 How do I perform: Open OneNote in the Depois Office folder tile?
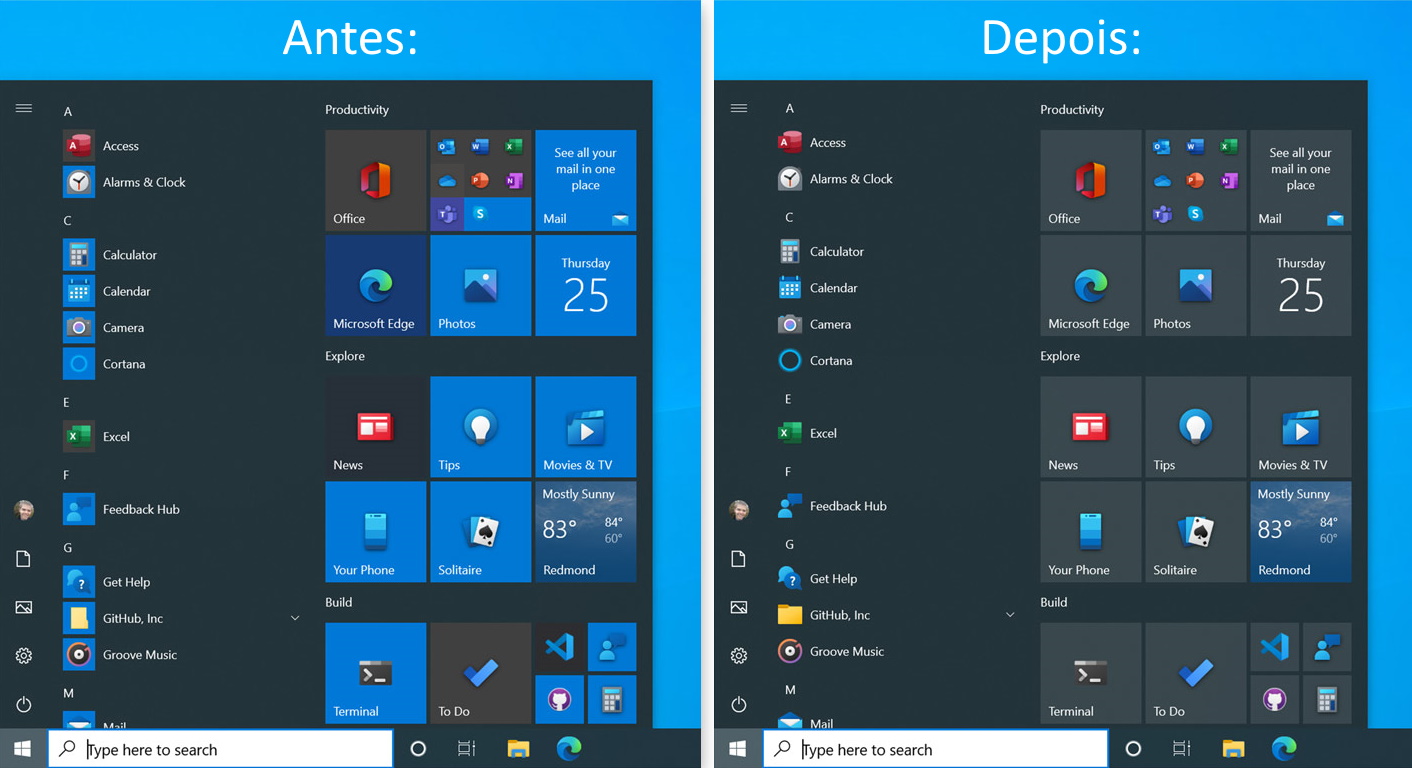(1229, 180)
